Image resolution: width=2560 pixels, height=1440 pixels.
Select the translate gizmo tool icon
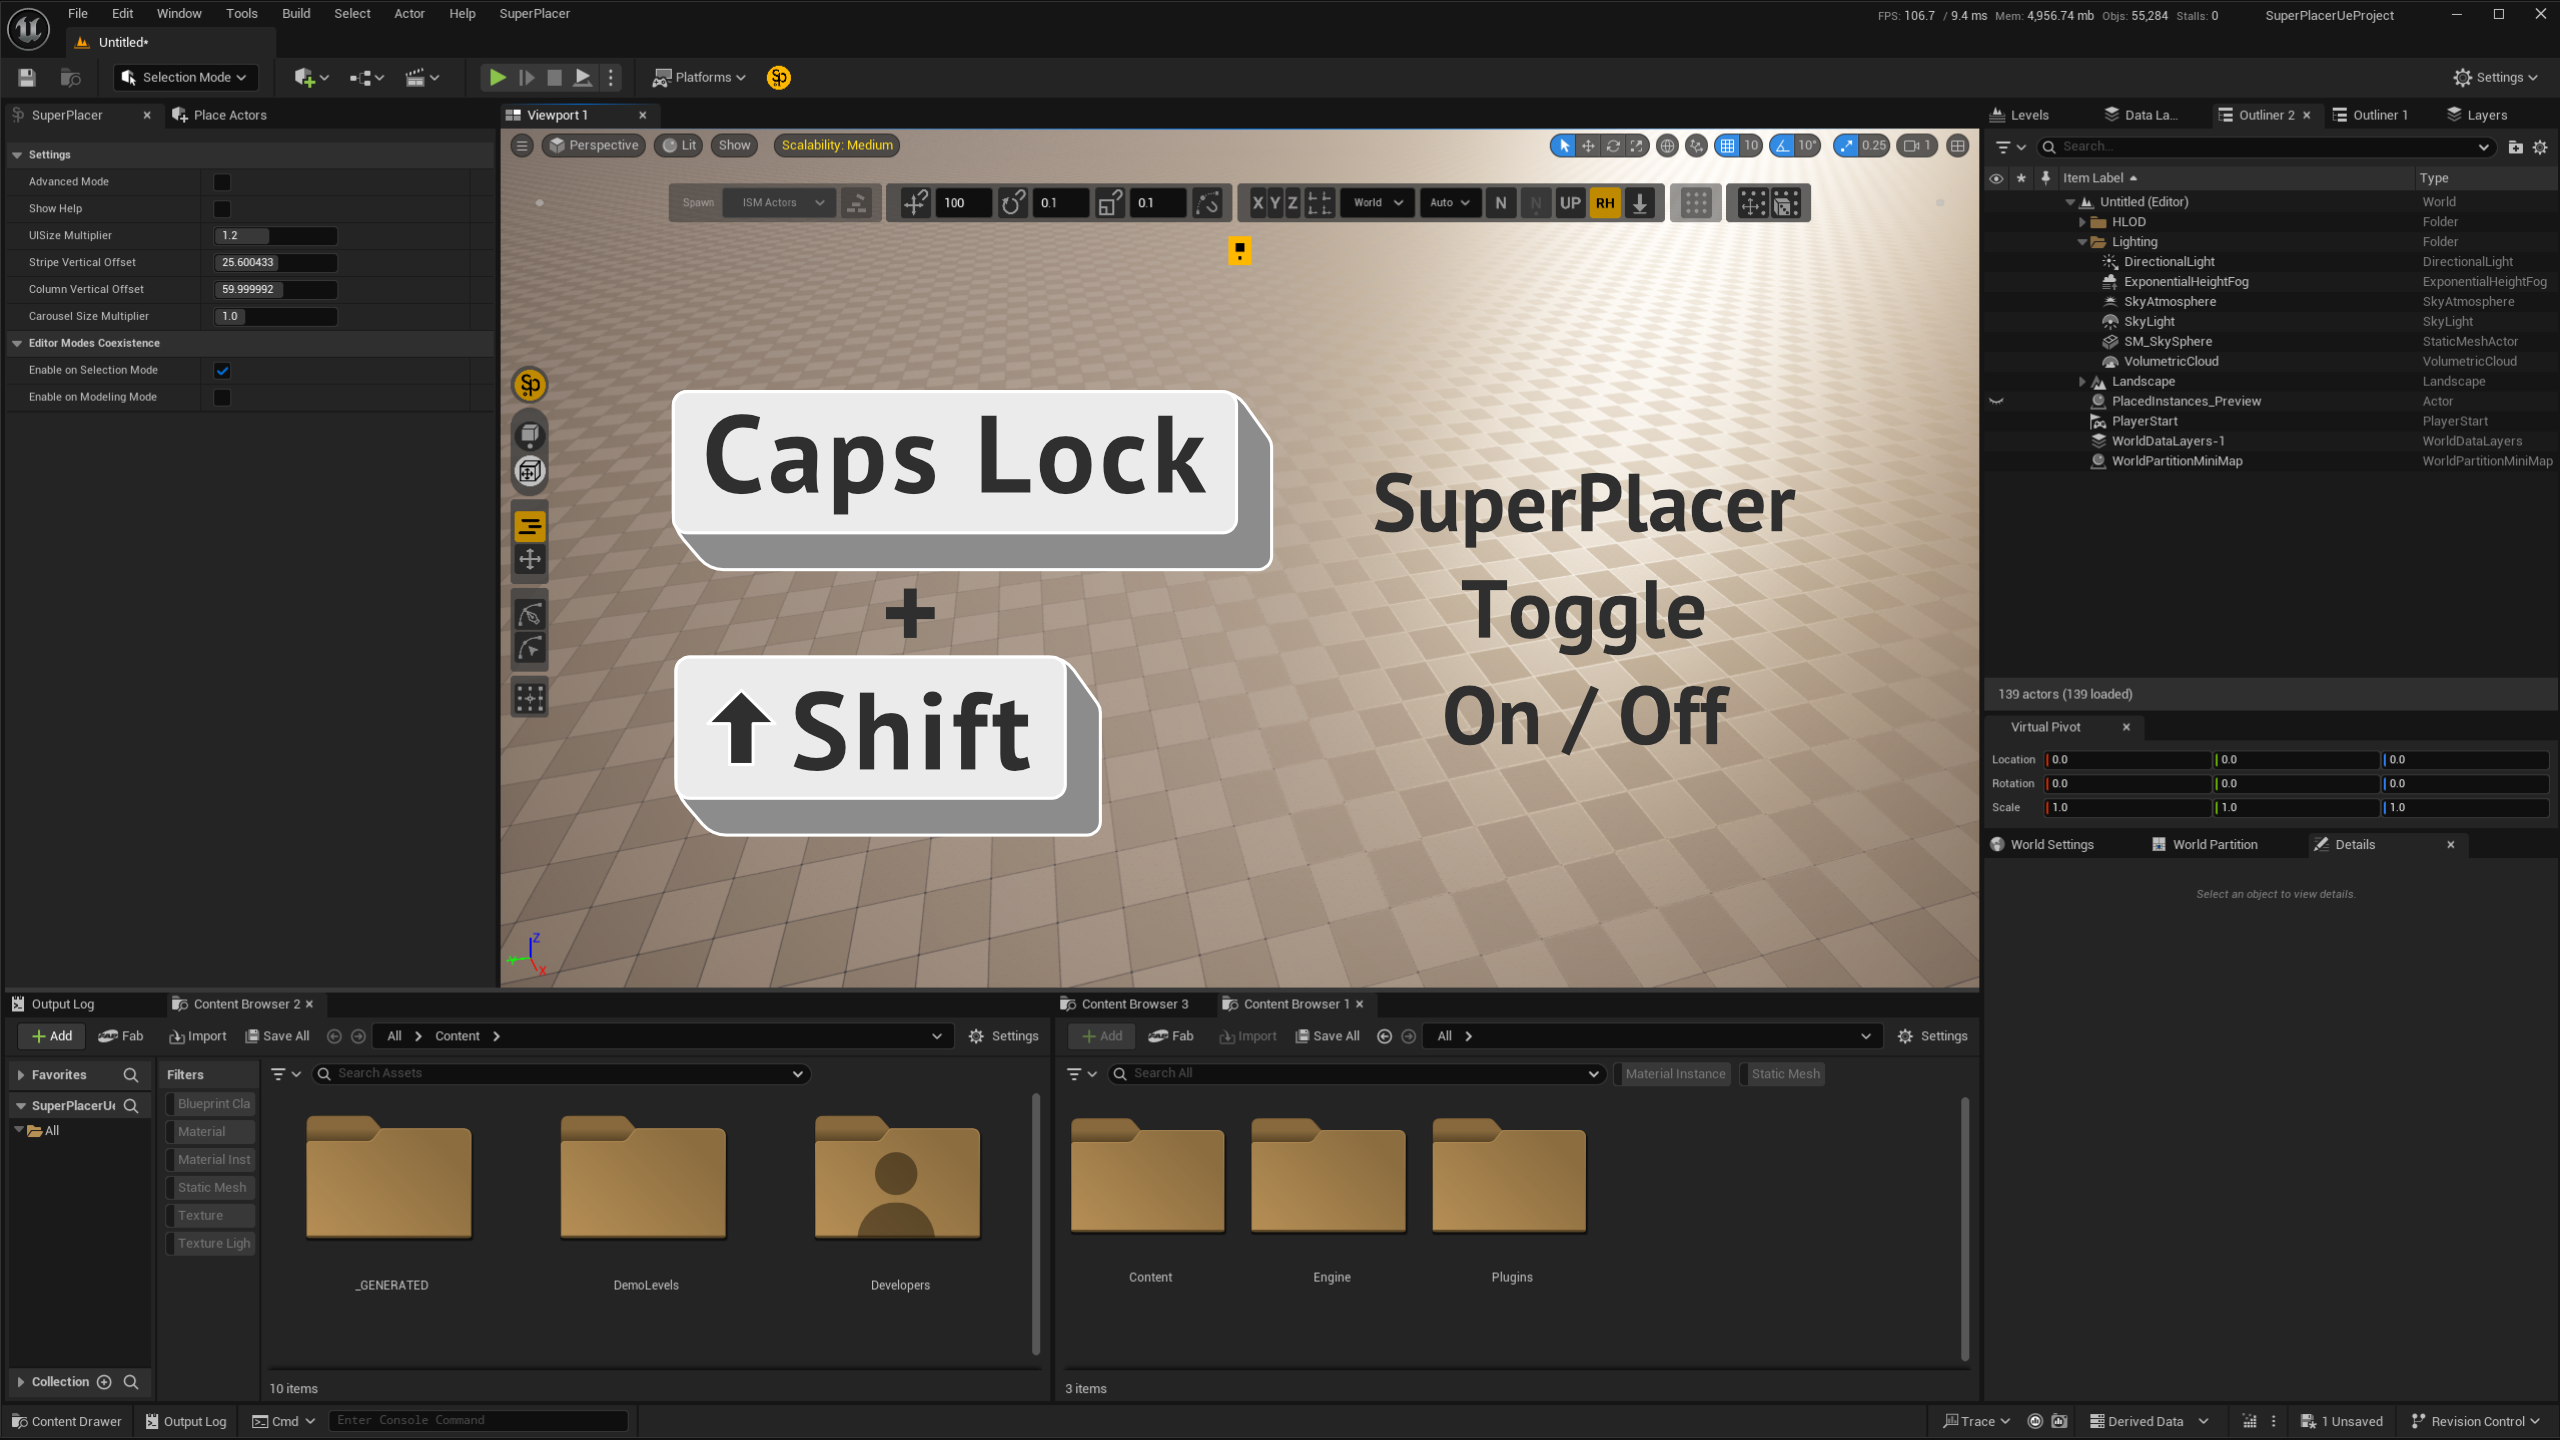(1588, 146)
